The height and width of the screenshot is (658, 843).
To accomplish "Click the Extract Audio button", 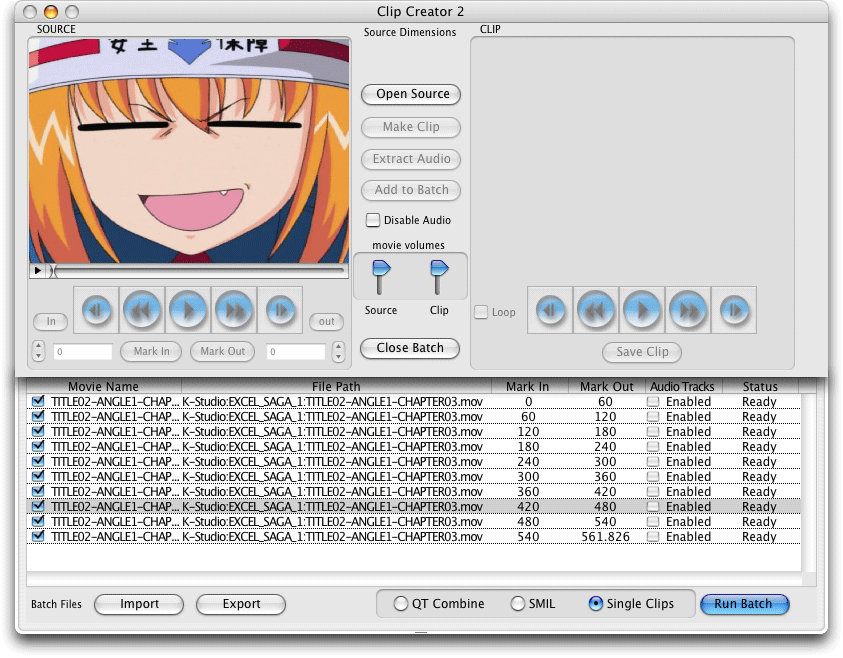I will (411, 159).
